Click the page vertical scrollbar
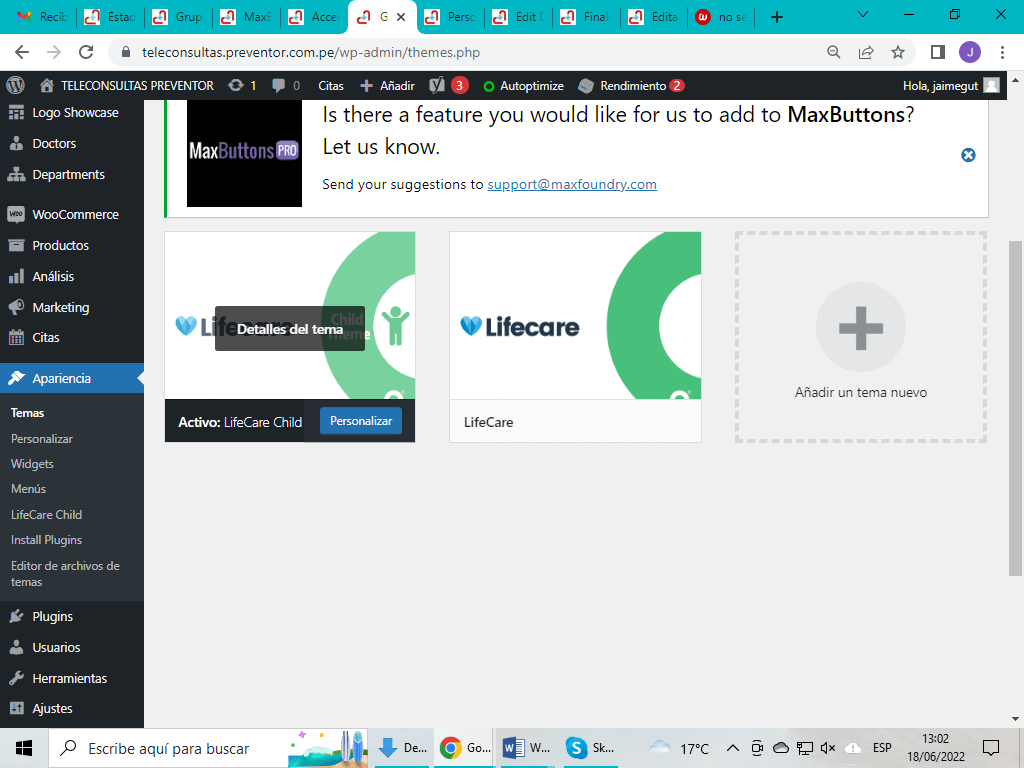The height and width of the screenshot is (768, 1024). click(1015, 408)
